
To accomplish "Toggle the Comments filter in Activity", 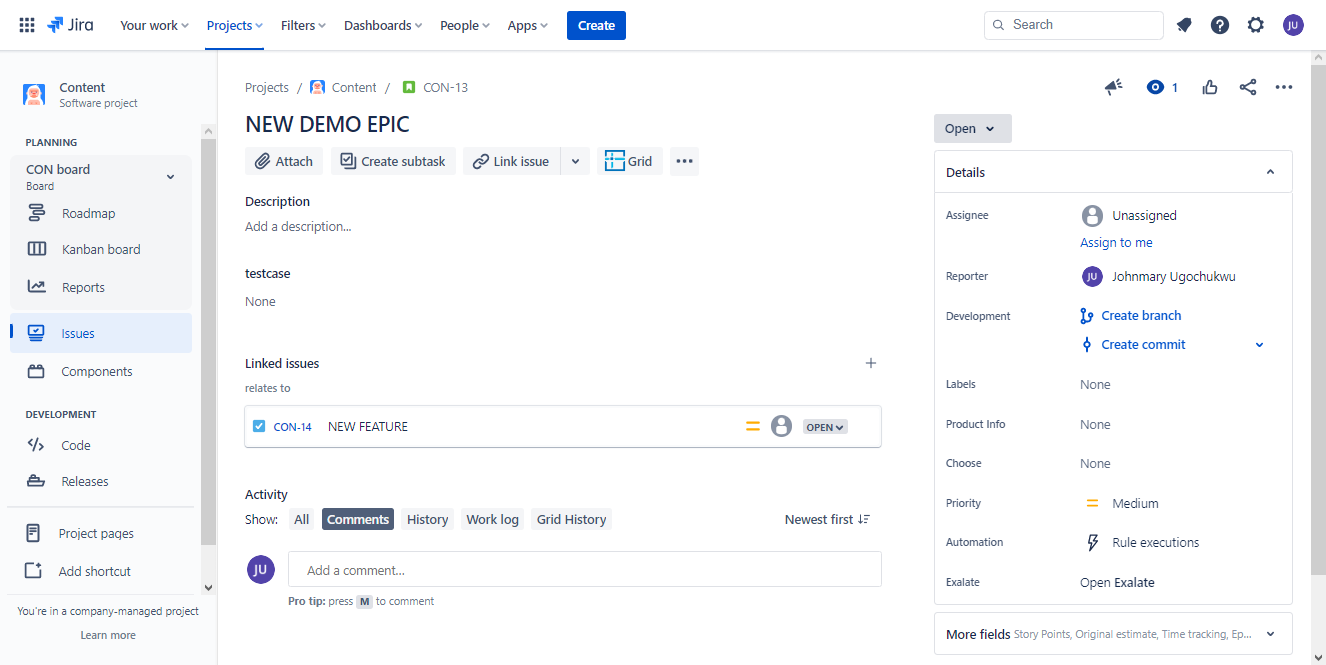I will (357, 518).
